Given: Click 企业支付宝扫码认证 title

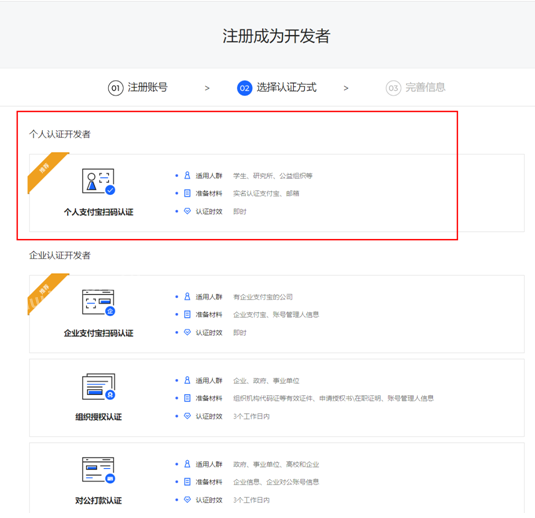Looking at the screenshot, I should point(98,333).
